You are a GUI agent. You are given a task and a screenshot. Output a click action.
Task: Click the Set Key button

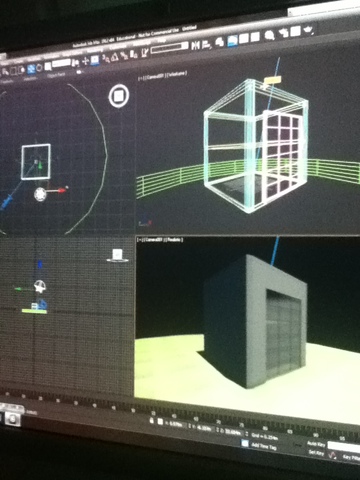click(316, 452)
